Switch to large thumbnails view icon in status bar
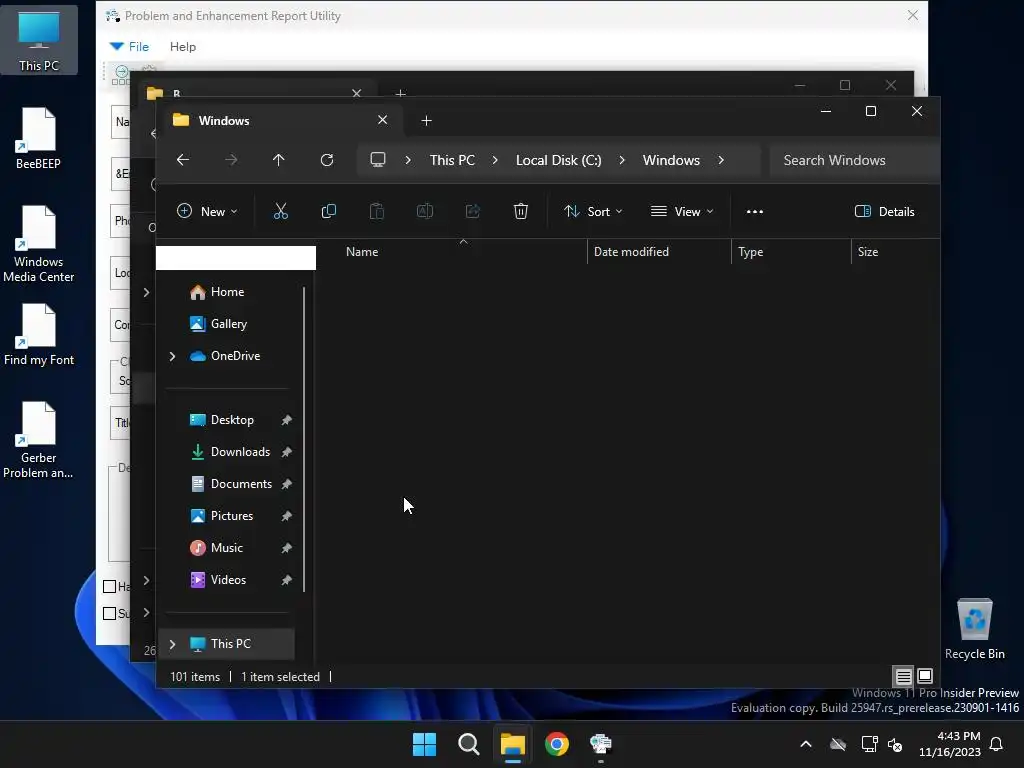Image resolution: width=1024 pixels, height=768 pixels. (925, 676)
